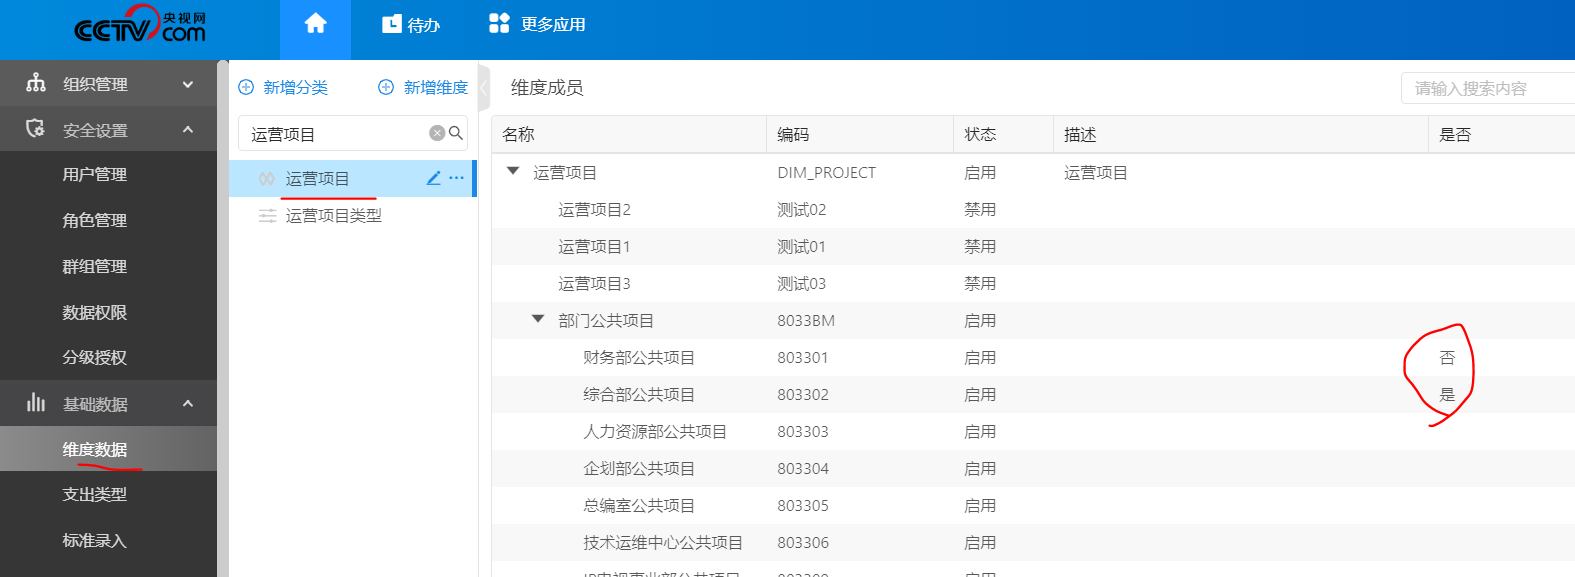This screenshot has width=1575, height=577.
Task: Select the 运营项目3 row name
Action: point(594,283)
